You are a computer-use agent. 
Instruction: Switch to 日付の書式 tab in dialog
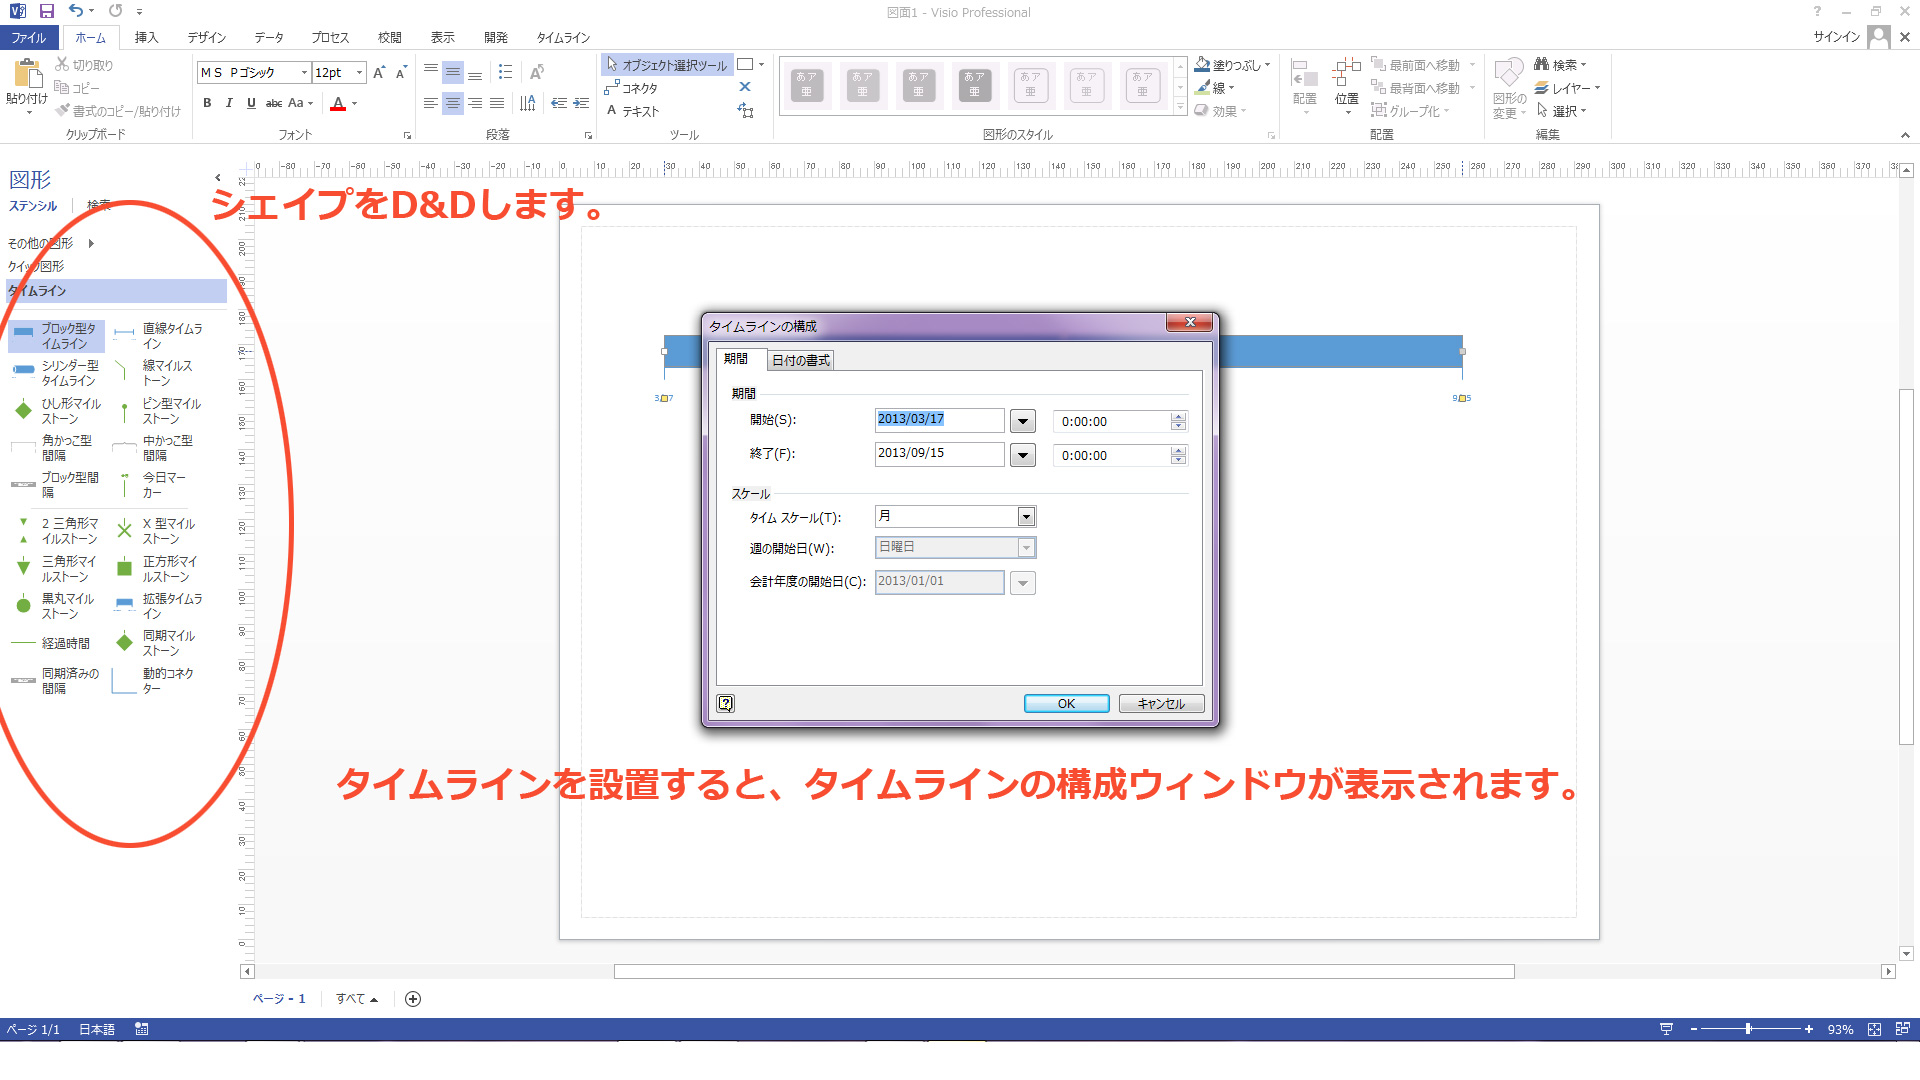click(x=800, y=360)
